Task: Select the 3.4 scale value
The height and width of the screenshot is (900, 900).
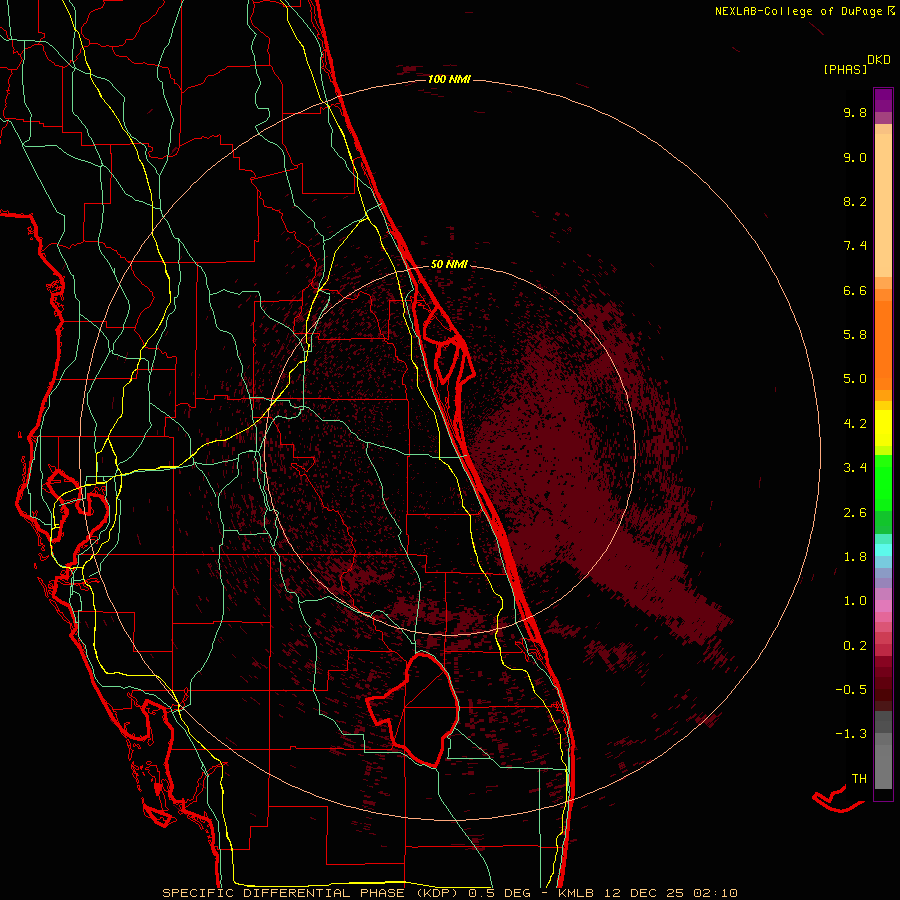Action: [x=855, y=468]
